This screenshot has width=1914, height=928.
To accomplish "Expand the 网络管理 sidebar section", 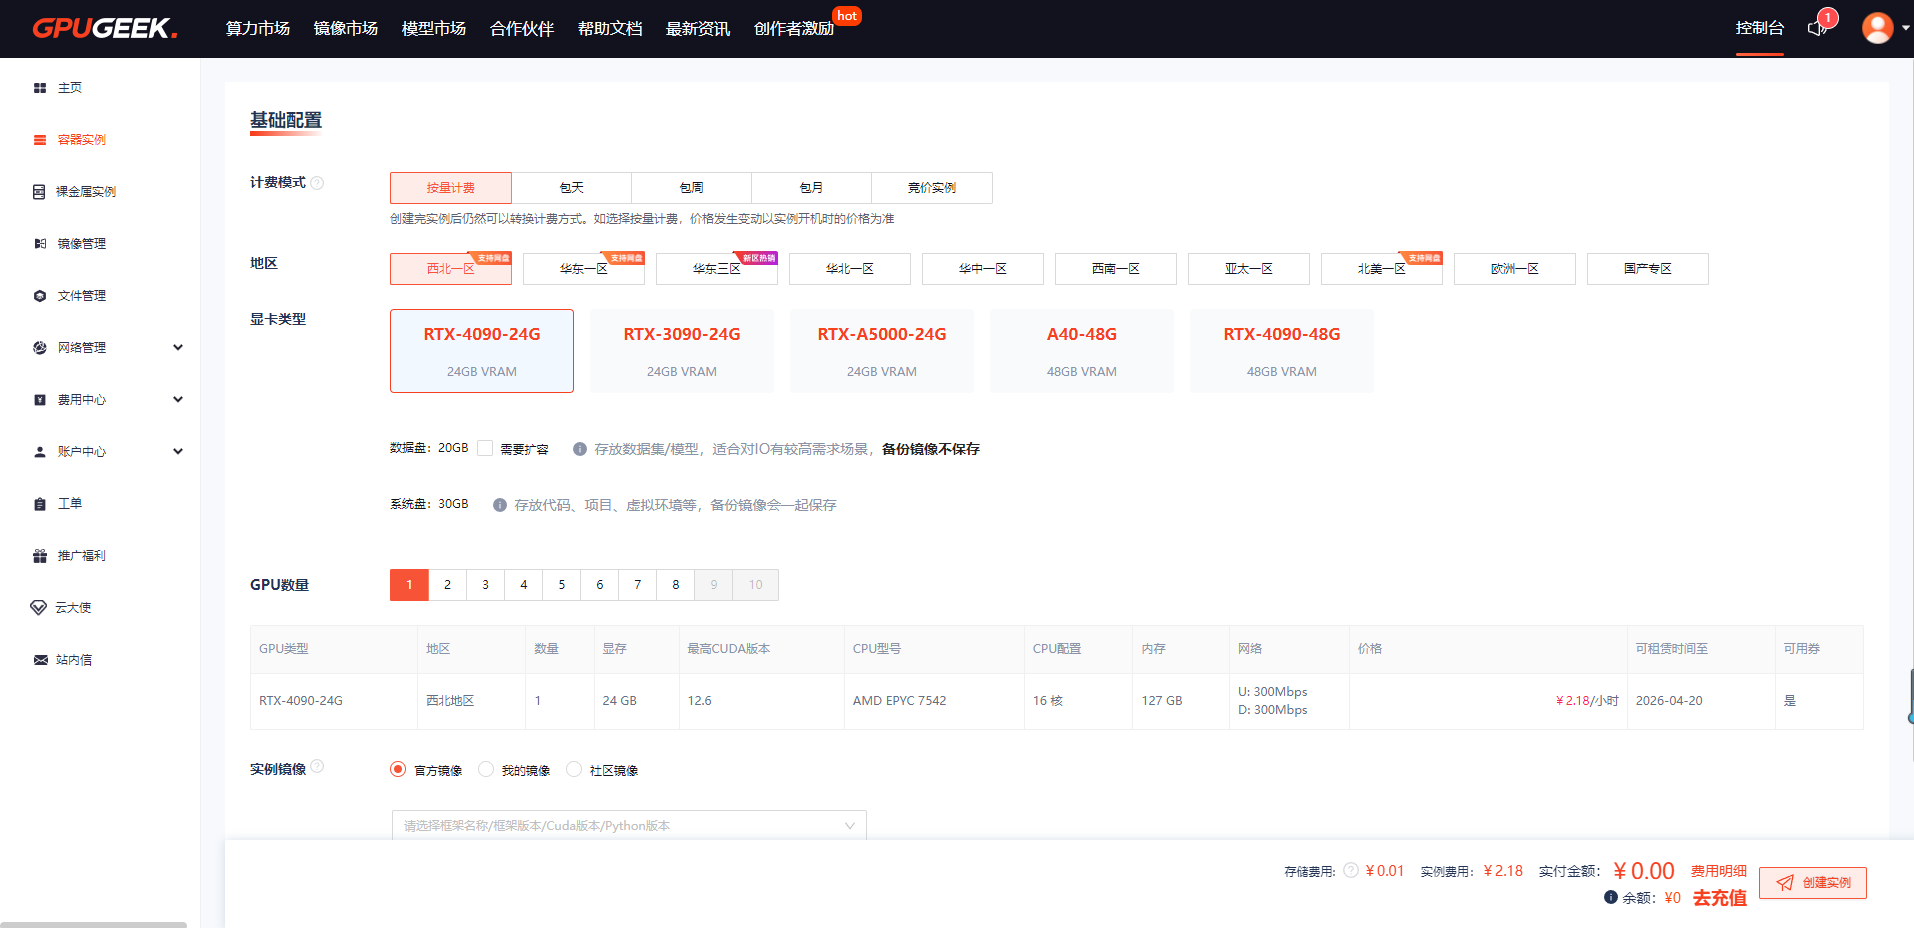I will click(80, 347).
